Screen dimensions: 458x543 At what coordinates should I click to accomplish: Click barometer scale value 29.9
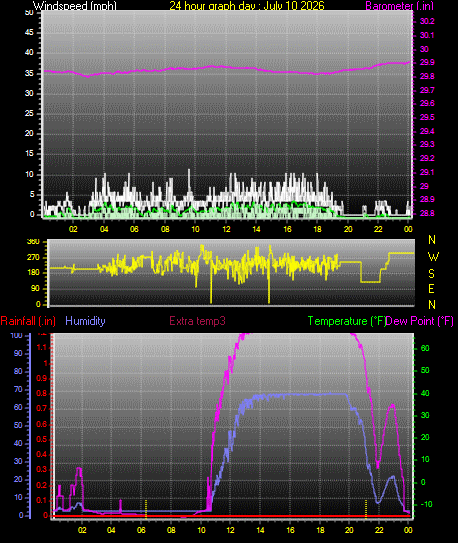tap(427, 62)
